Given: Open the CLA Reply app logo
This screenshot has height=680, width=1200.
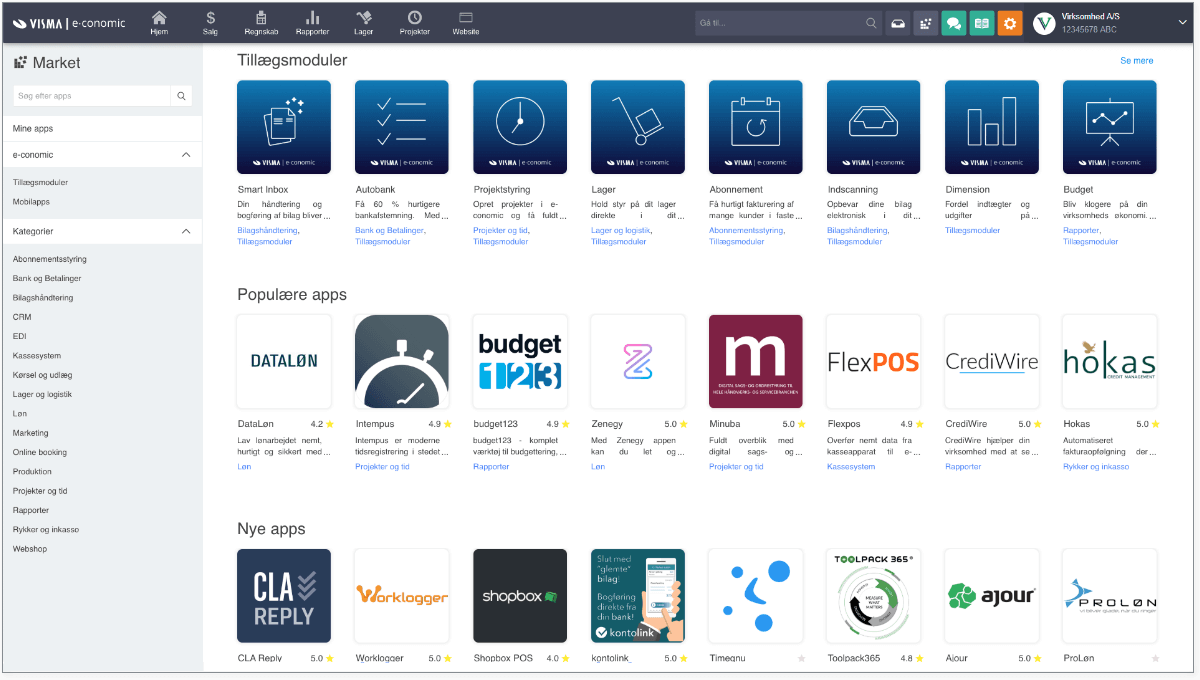Looking at the screenshot, I should [x=284, y=596].
